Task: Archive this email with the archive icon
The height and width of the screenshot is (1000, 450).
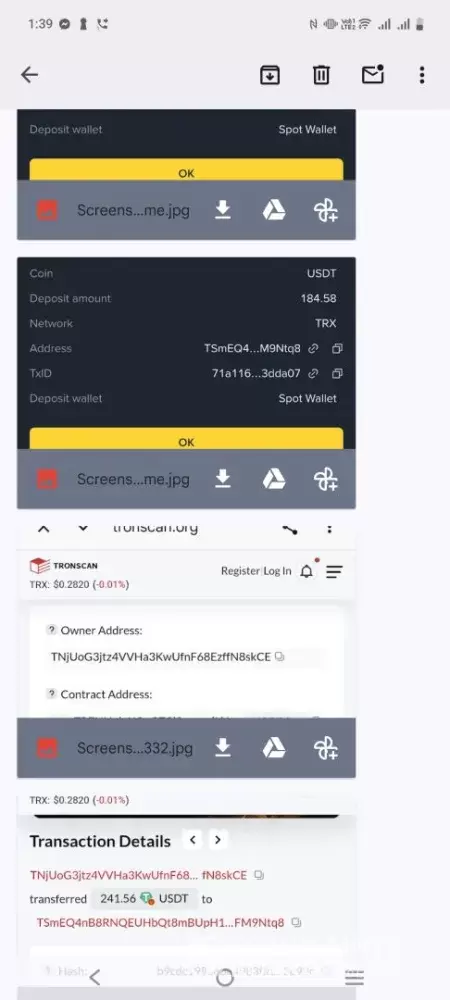Action: [x=270, y=75]
